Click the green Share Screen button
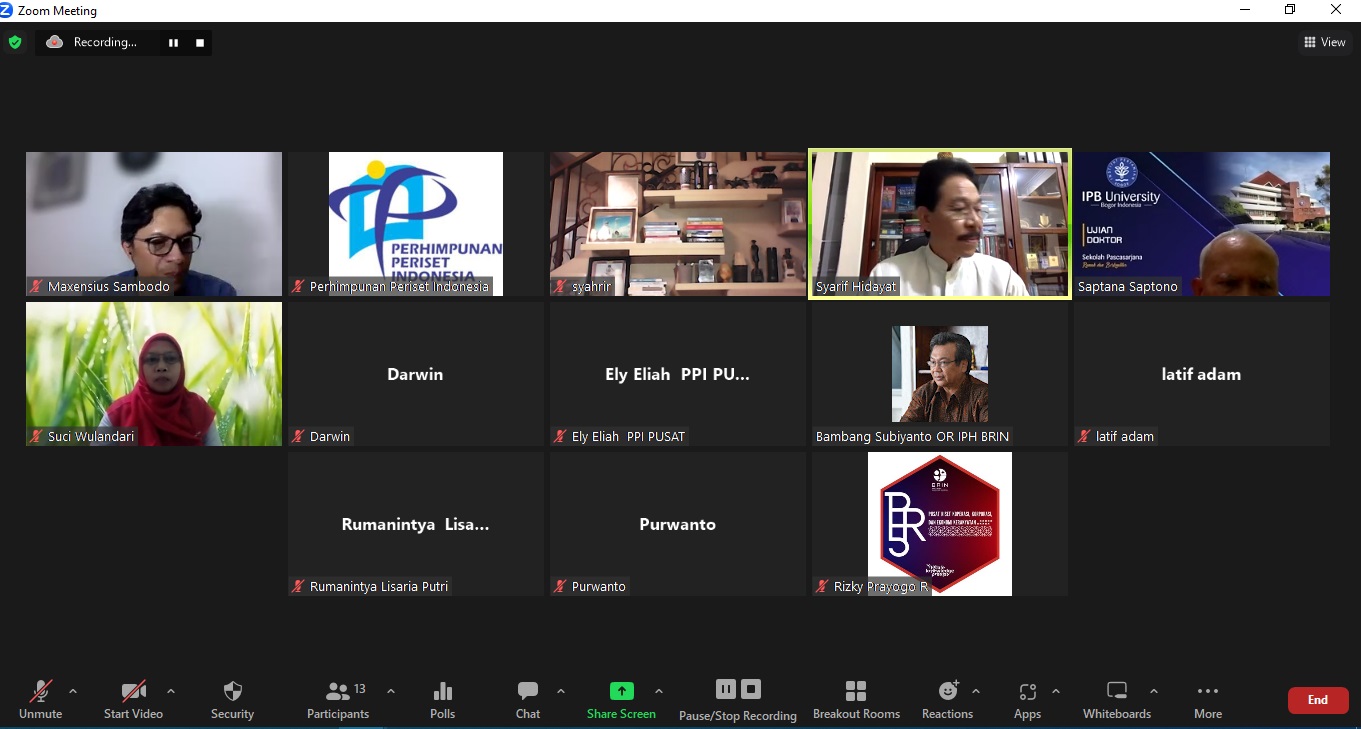 tap(621, 699)
